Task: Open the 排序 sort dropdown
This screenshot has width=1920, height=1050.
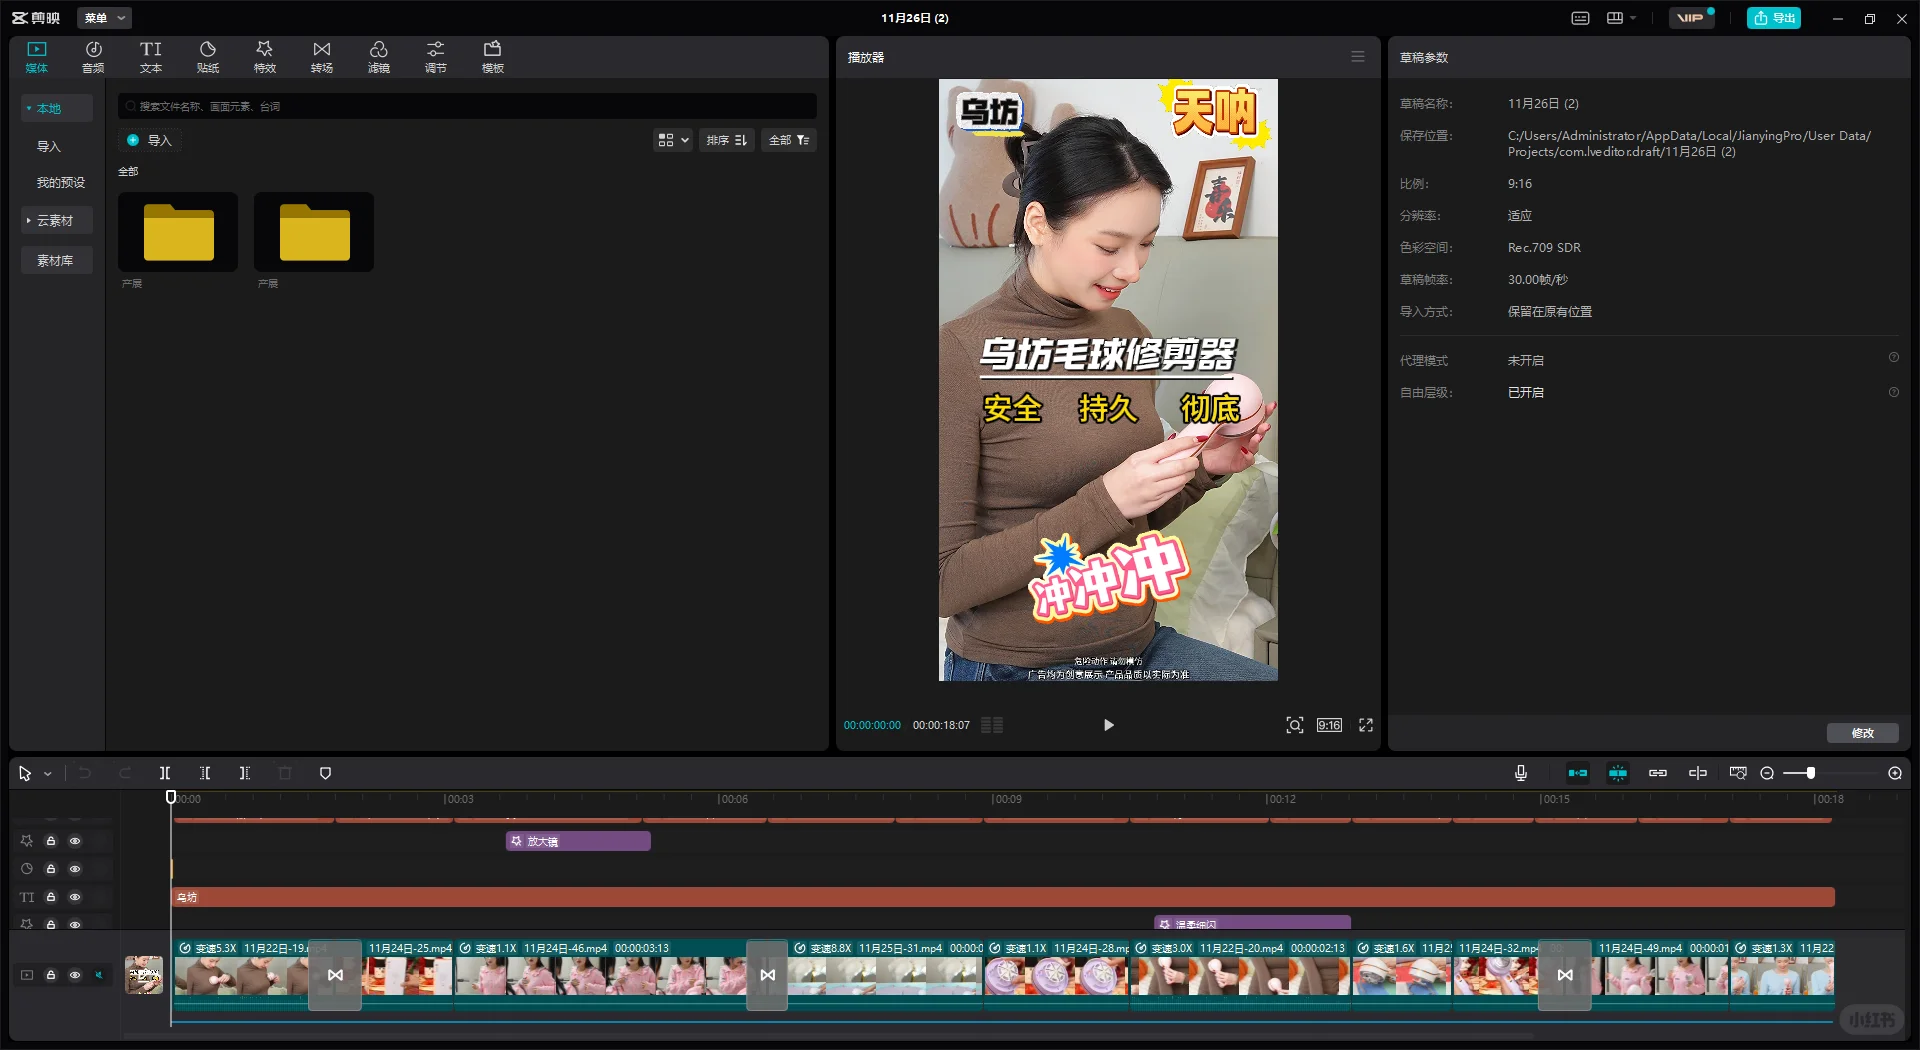Action: 727,140
